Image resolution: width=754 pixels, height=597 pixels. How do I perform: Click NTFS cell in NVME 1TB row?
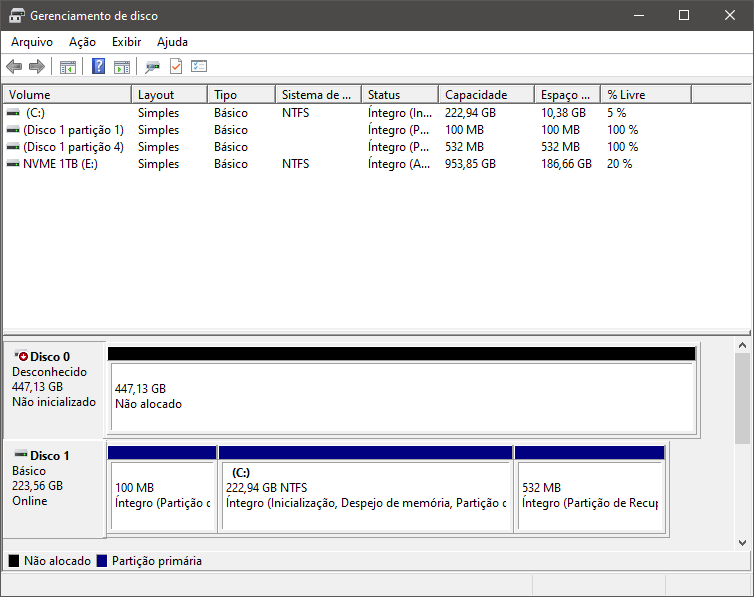[296, 164]
